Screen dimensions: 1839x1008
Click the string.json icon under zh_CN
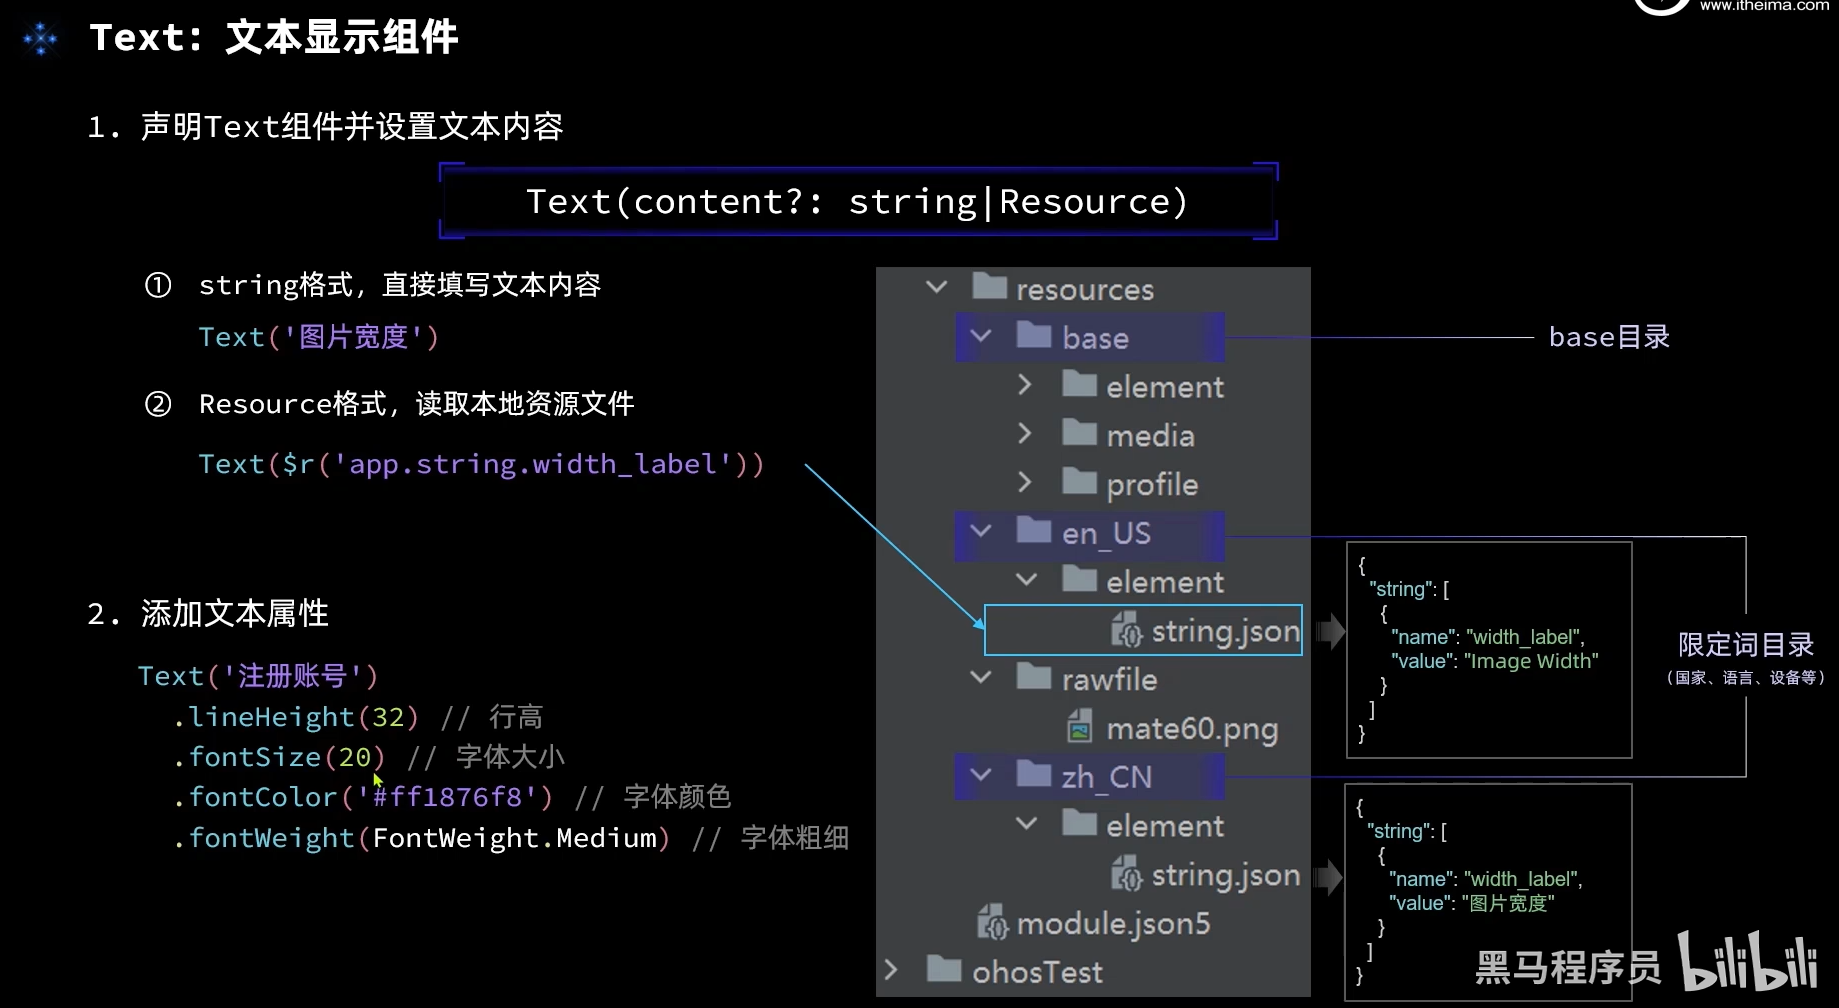(x=1126, y=875)
